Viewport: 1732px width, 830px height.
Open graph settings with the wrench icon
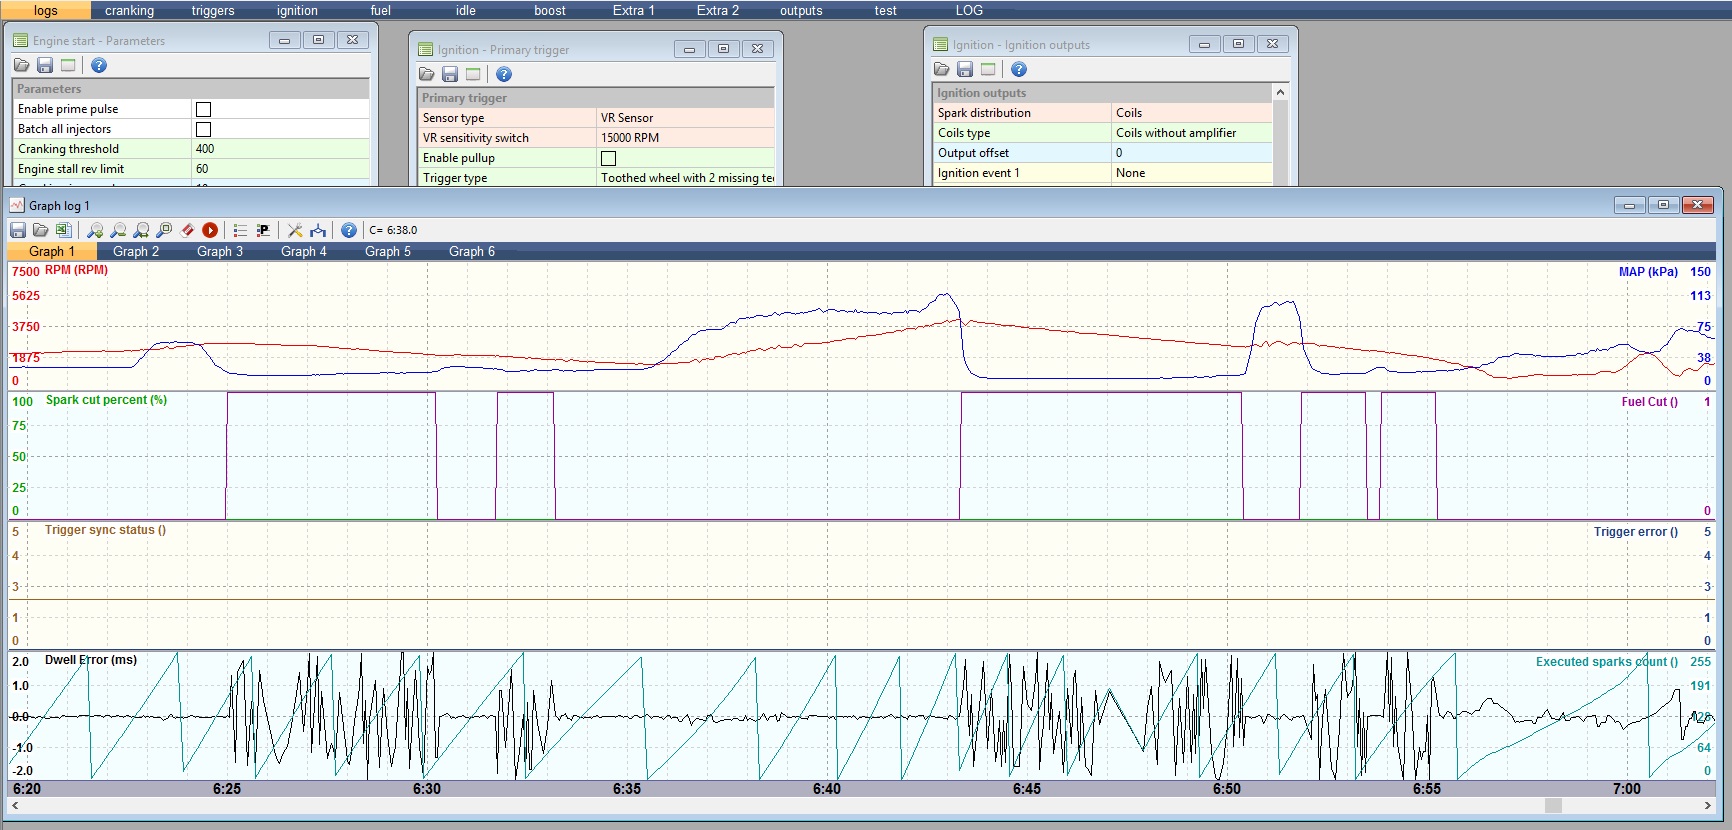295,230
